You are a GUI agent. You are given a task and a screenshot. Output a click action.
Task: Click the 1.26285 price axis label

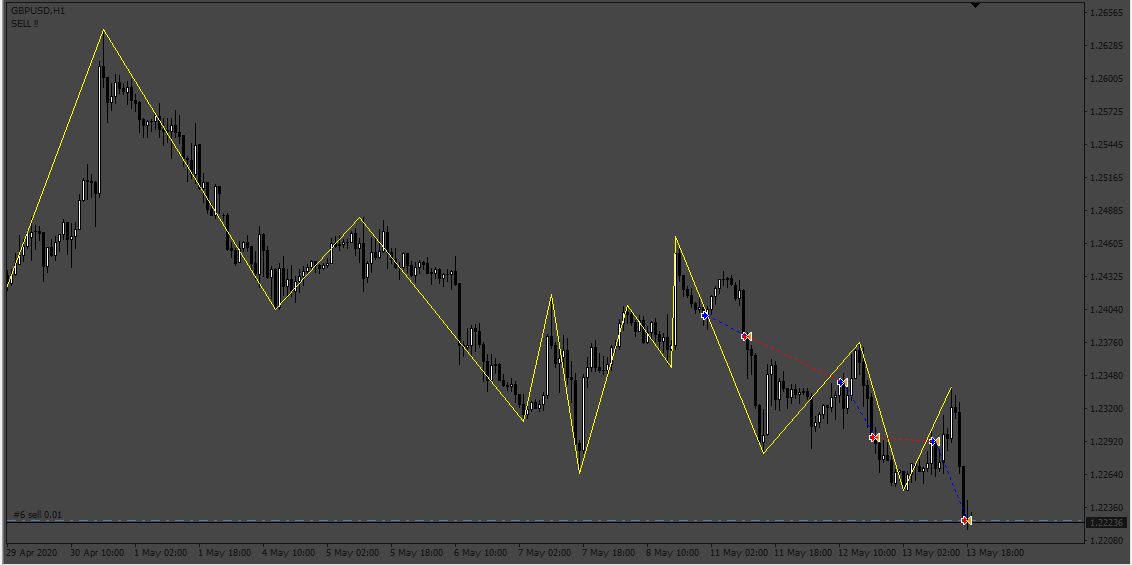pos(1105,45)
